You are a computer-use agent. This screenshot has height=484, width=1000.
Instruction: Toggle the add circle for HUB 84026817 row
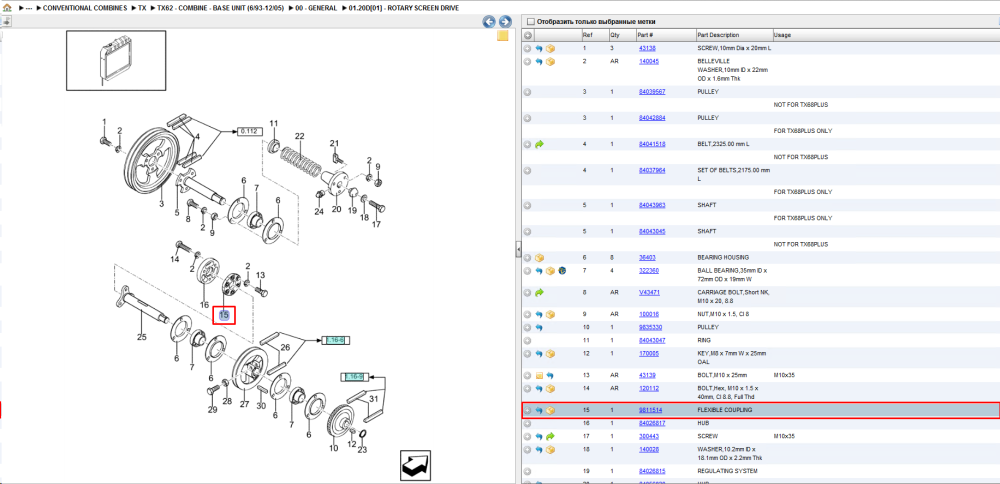(x=527, y=423)
